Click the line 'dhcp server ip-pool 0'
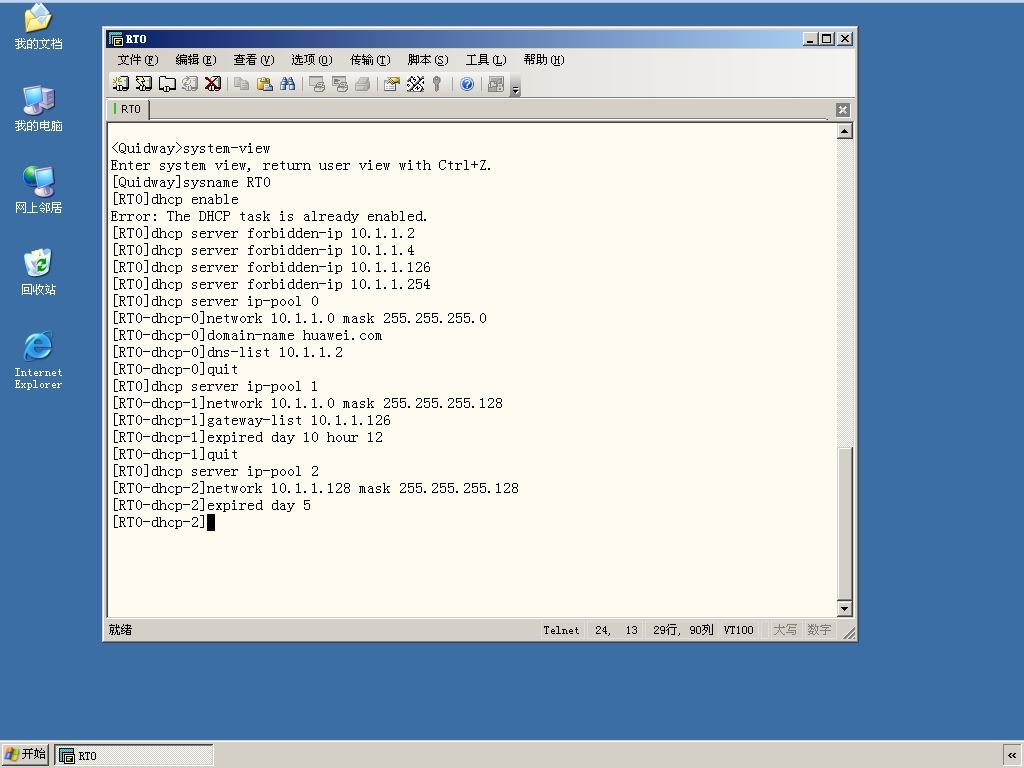1024x768 pixels. coord(216,302)
